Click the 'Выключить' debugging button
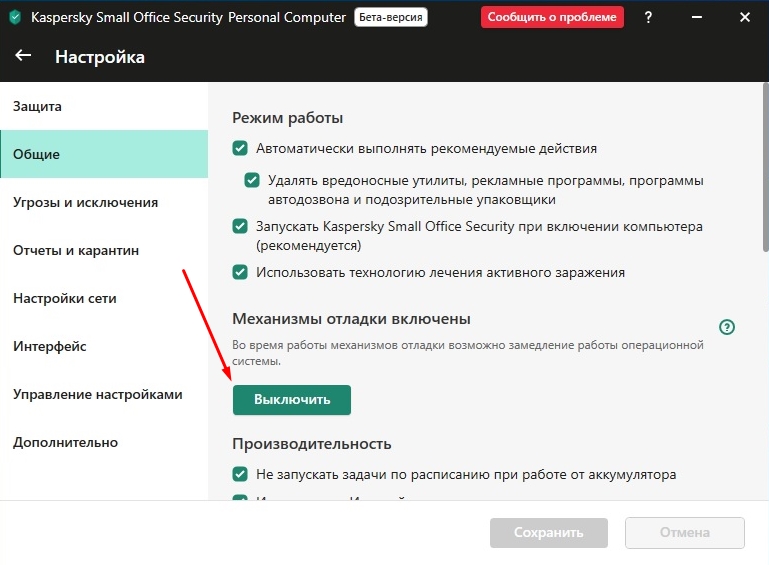 point(292,400)
